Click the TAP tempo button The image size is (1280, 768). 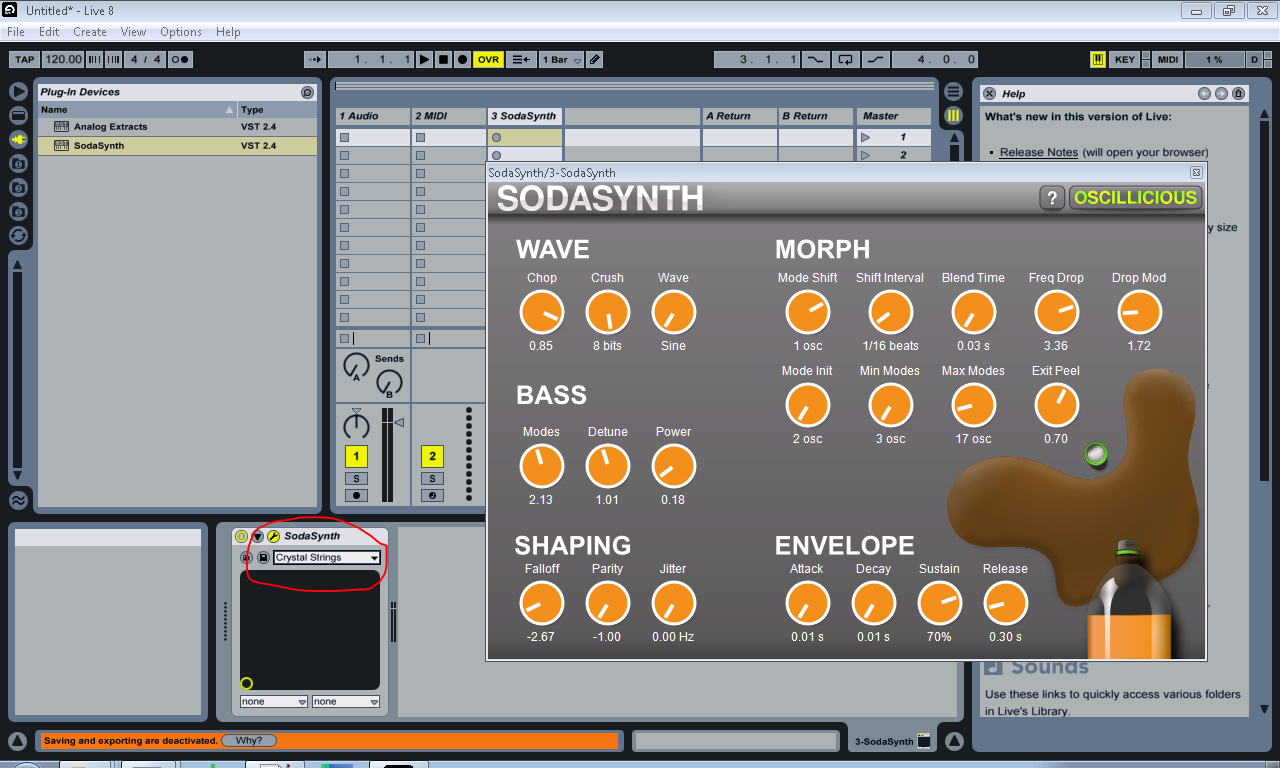(25, 60)
